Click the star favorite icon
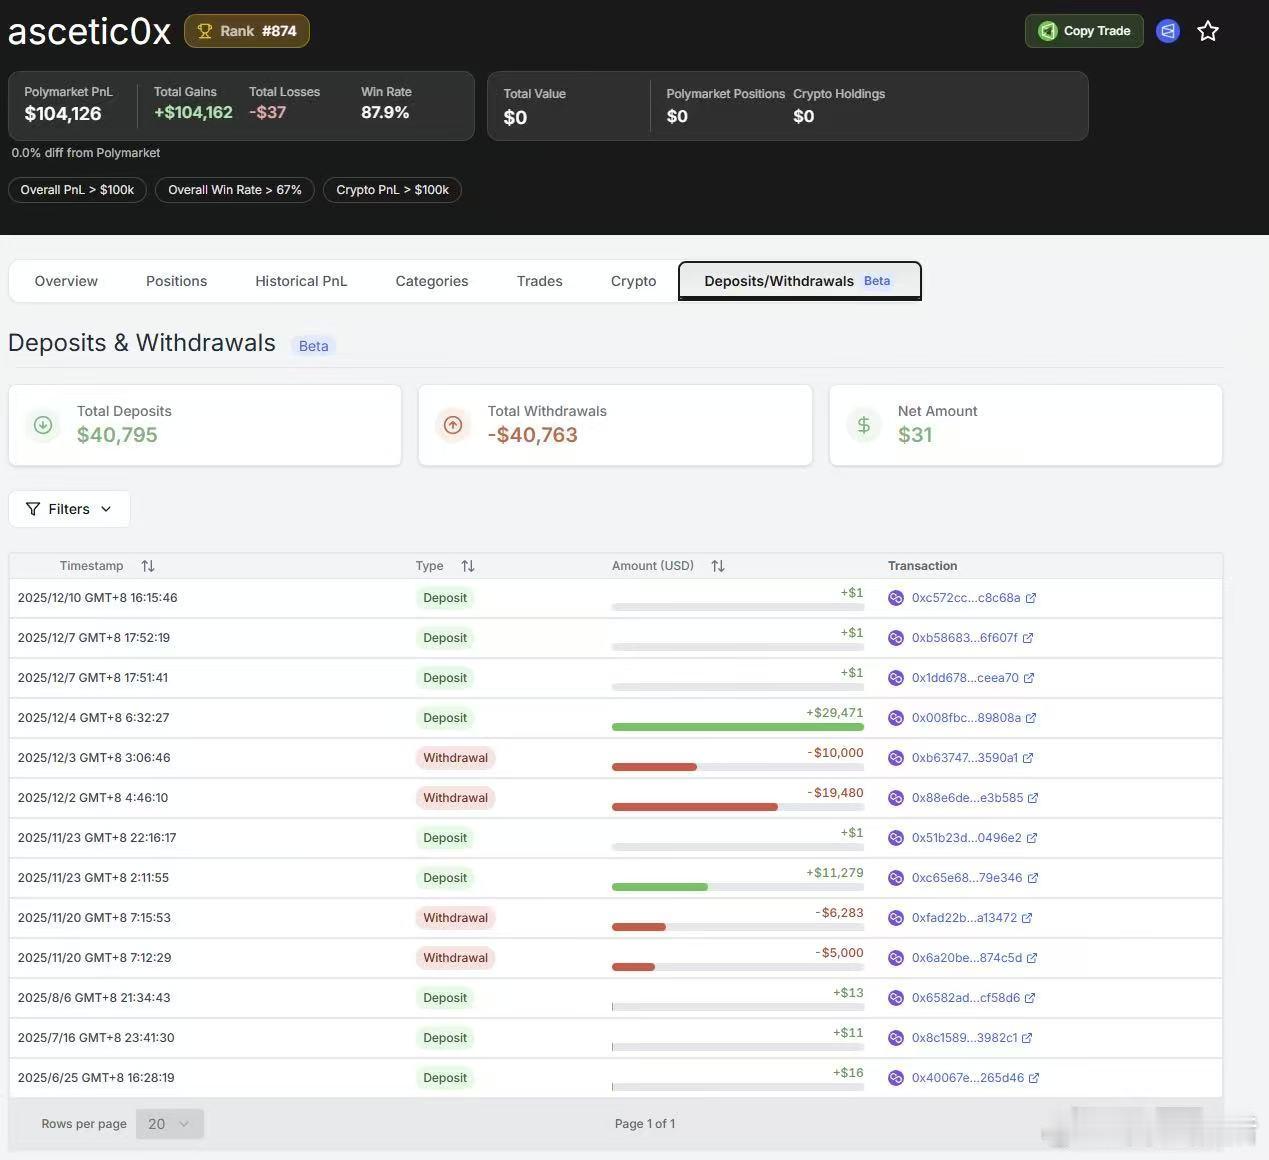 tap(1208, 31)
